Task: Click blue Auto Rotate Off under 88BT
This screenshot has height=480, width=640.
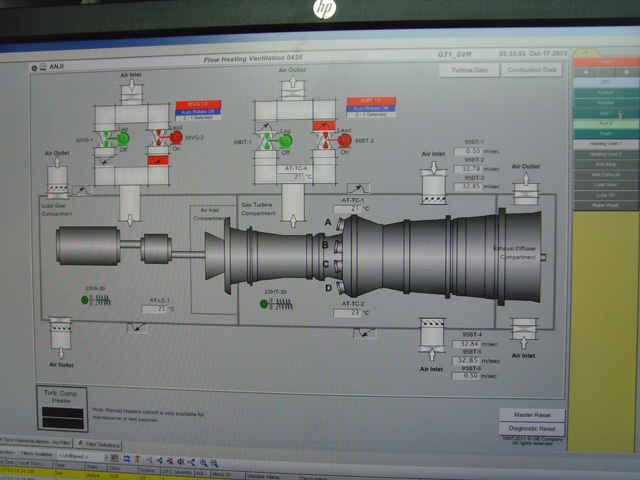Action: [371, 109]
